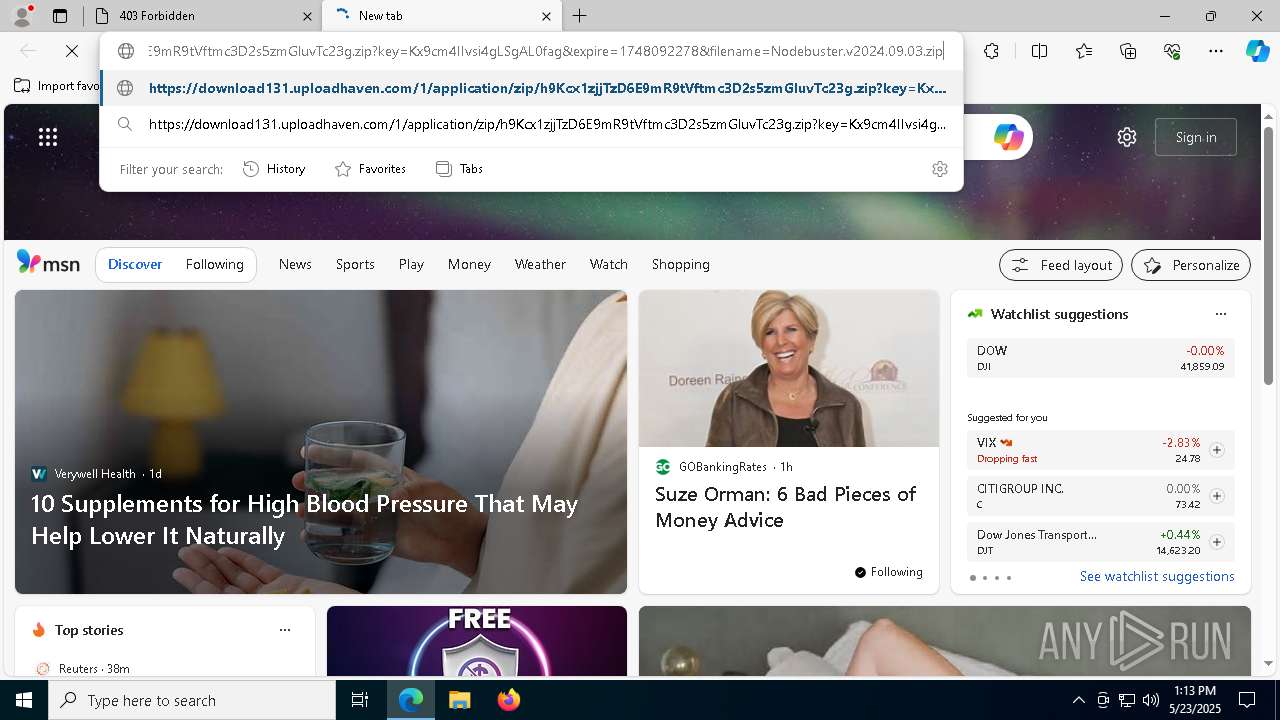The width and height of the screenshot is (1280, 720).
Task: Open Shopping in MSN navigation
Action: pyautogui.click(x=681, y=264)
